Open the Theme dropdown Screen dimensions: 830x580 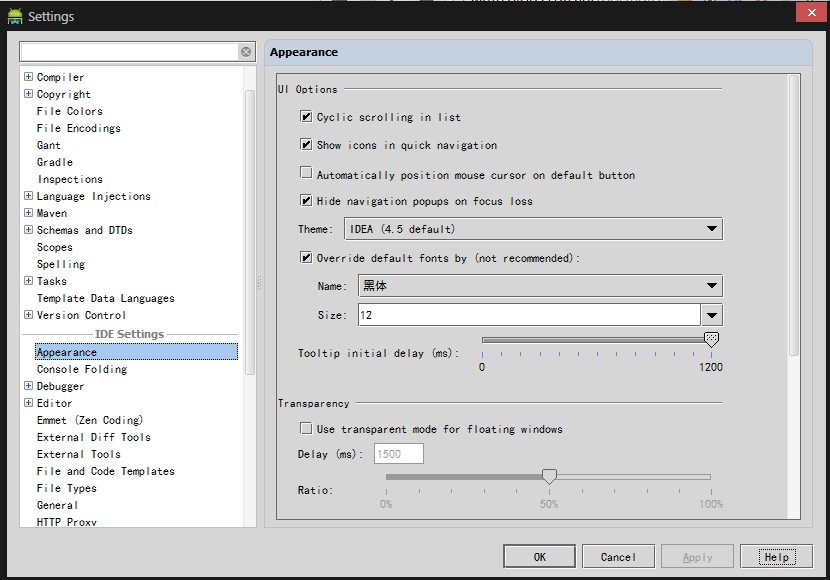point(533,229)
